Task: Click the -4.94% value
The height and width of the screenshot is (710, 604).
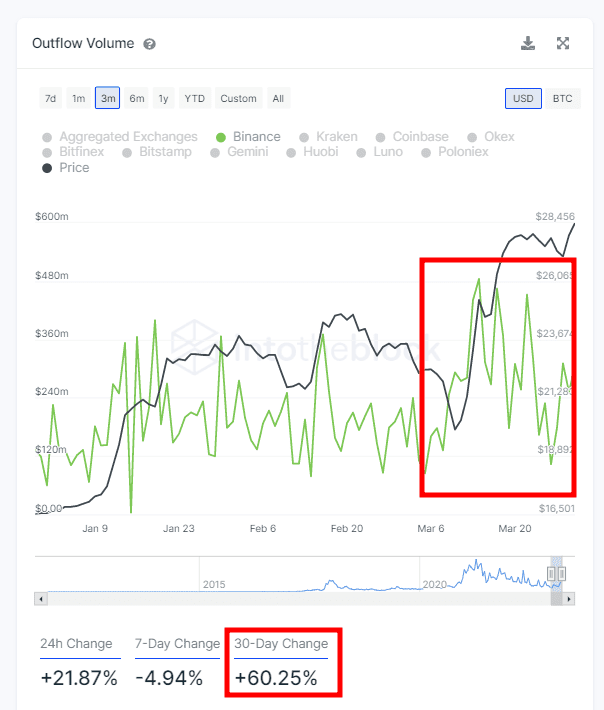Action: (x=169, y=678)
